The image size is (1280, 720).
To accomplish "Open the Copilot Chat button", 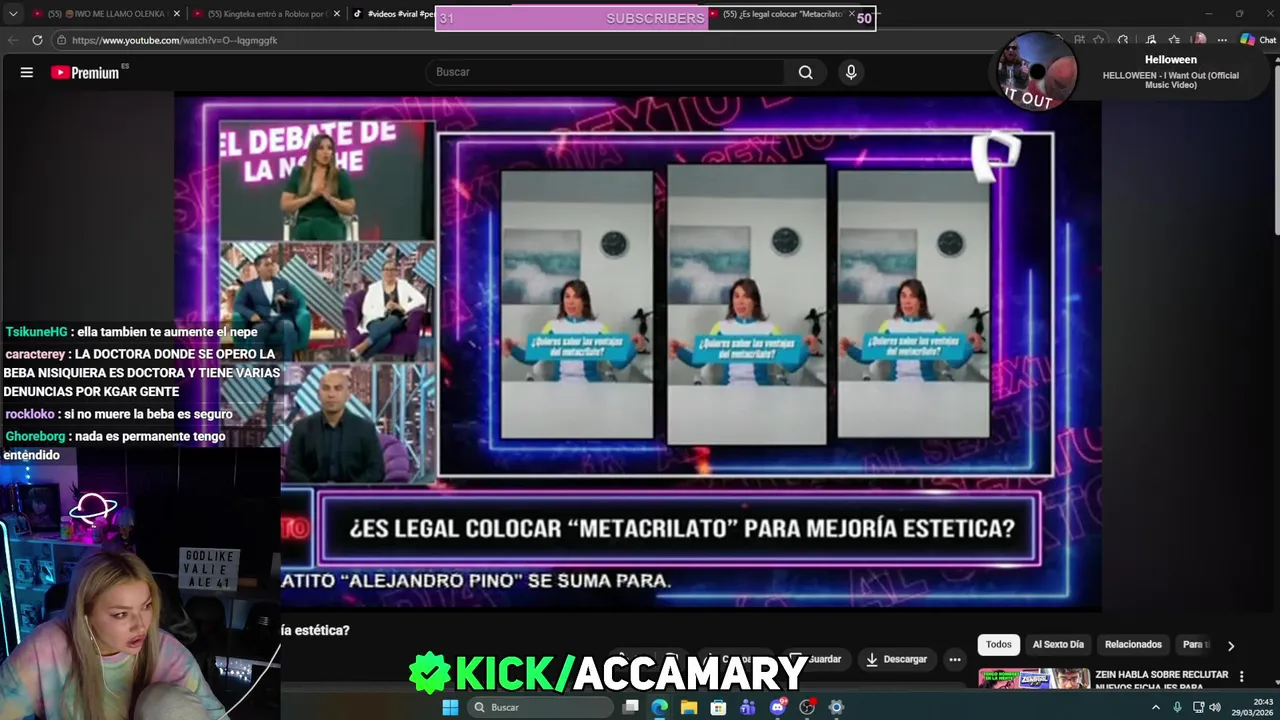I will click(1258, 40).
